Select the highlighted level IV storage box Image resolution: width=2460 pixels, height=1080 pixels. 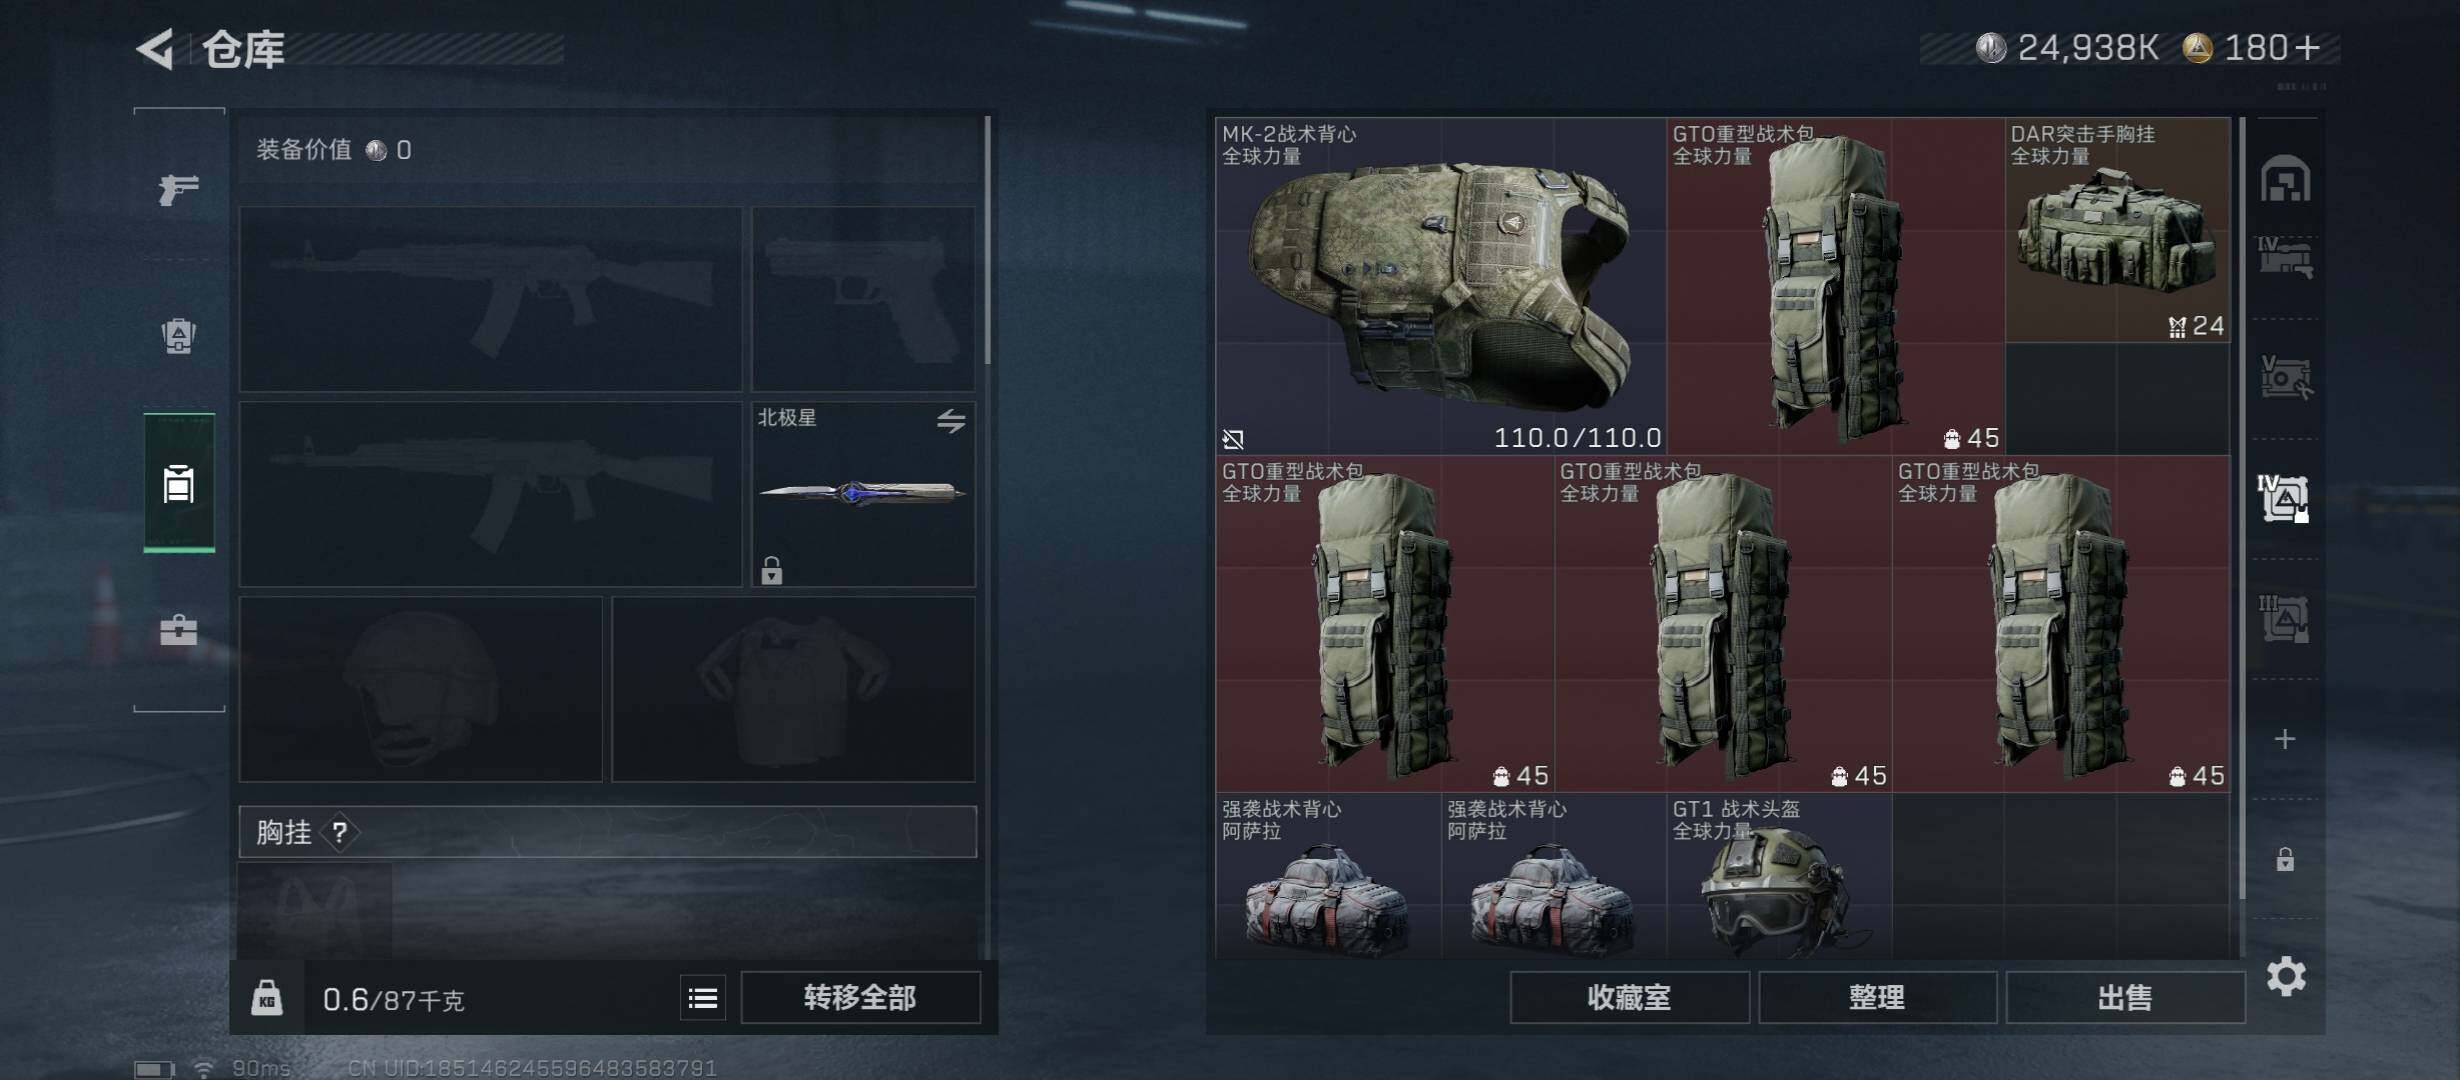(2284, 498)
